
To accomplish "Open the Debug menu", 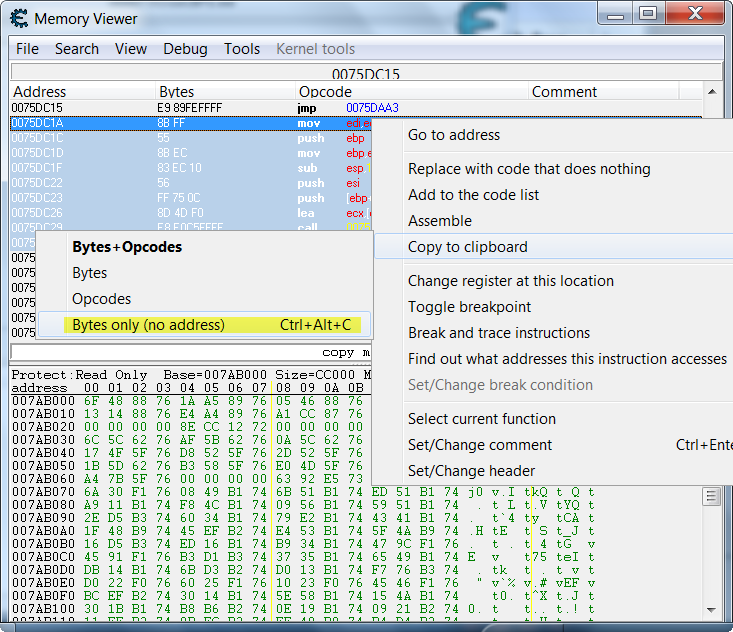I will [x=185, y=49].
